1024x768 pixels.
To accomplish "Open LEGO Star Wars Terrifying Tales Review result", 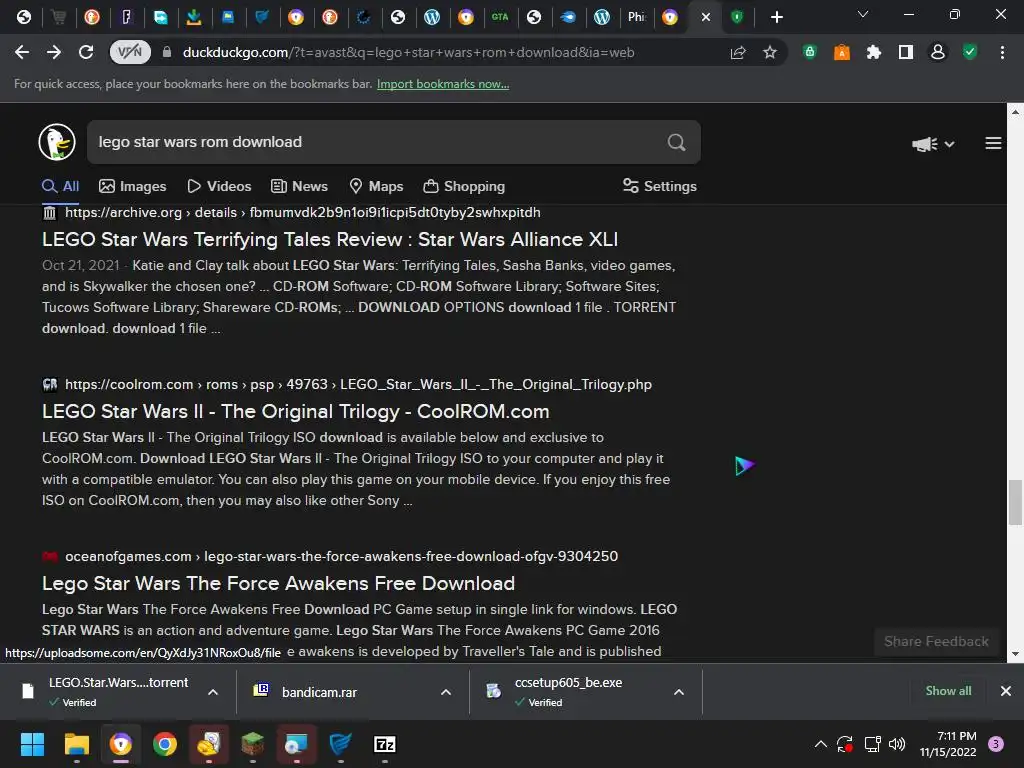I will [330, 239].
